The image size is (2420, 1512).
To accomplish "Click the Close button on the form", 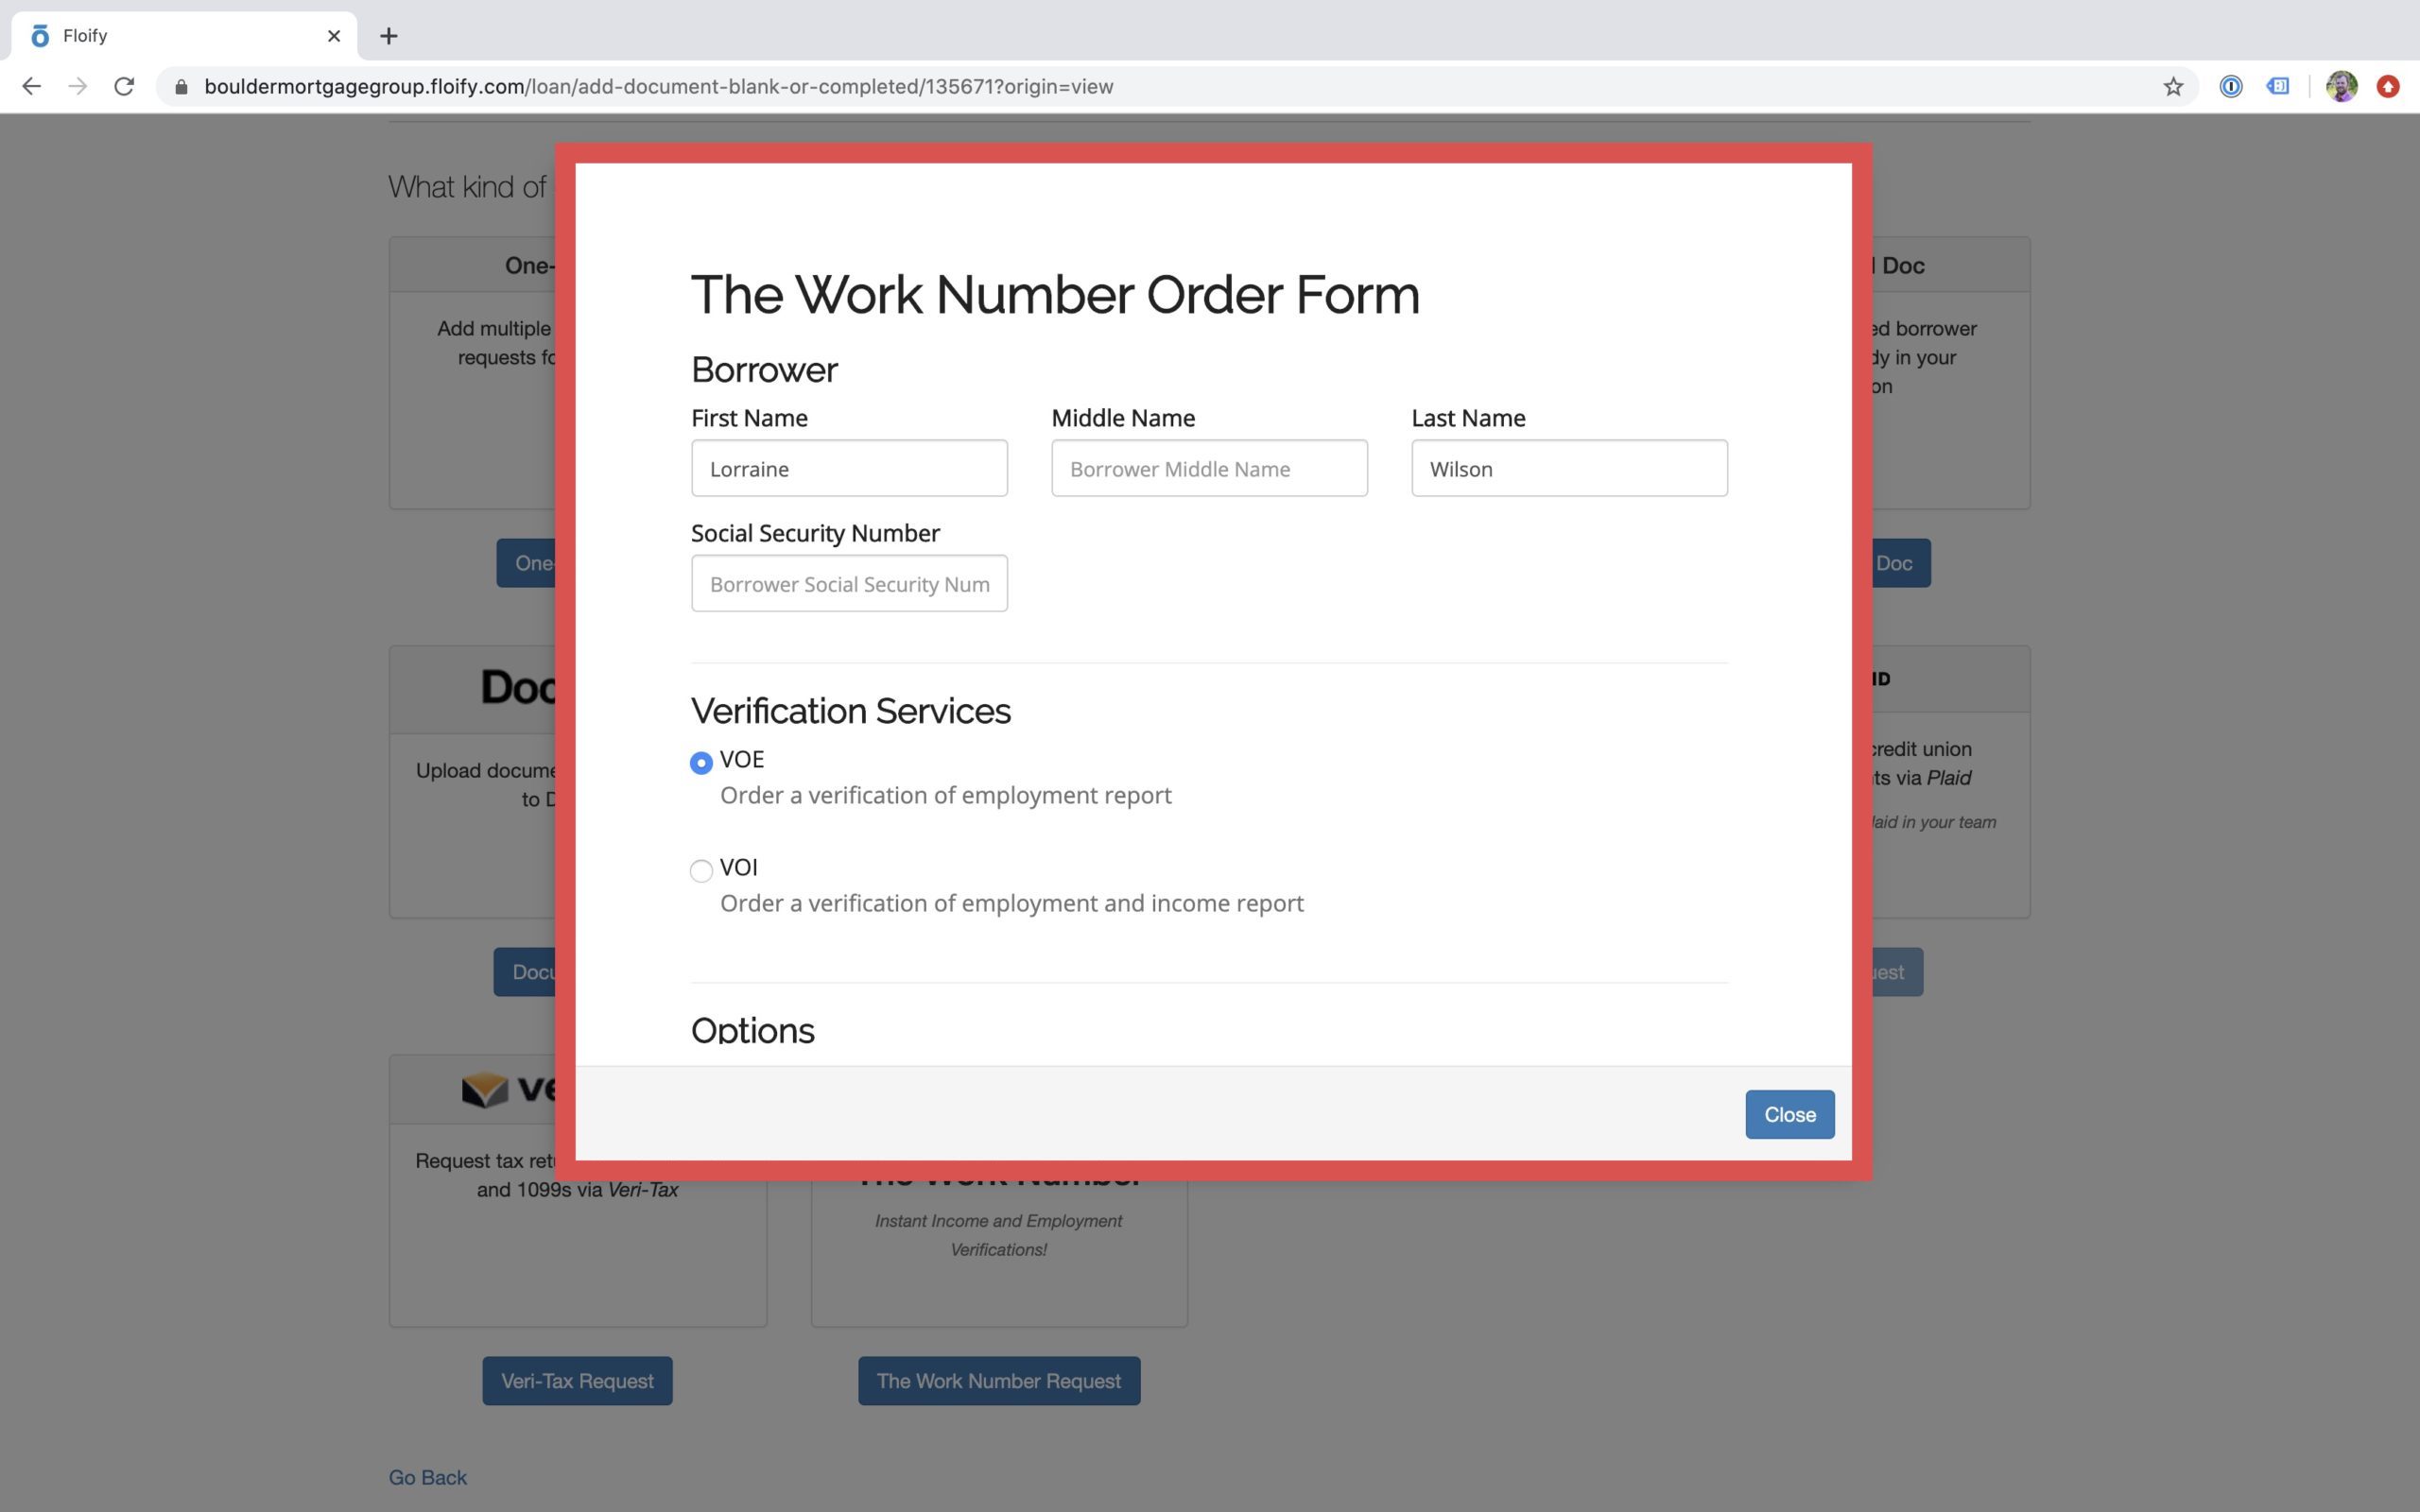I will pos(1789,1113).
